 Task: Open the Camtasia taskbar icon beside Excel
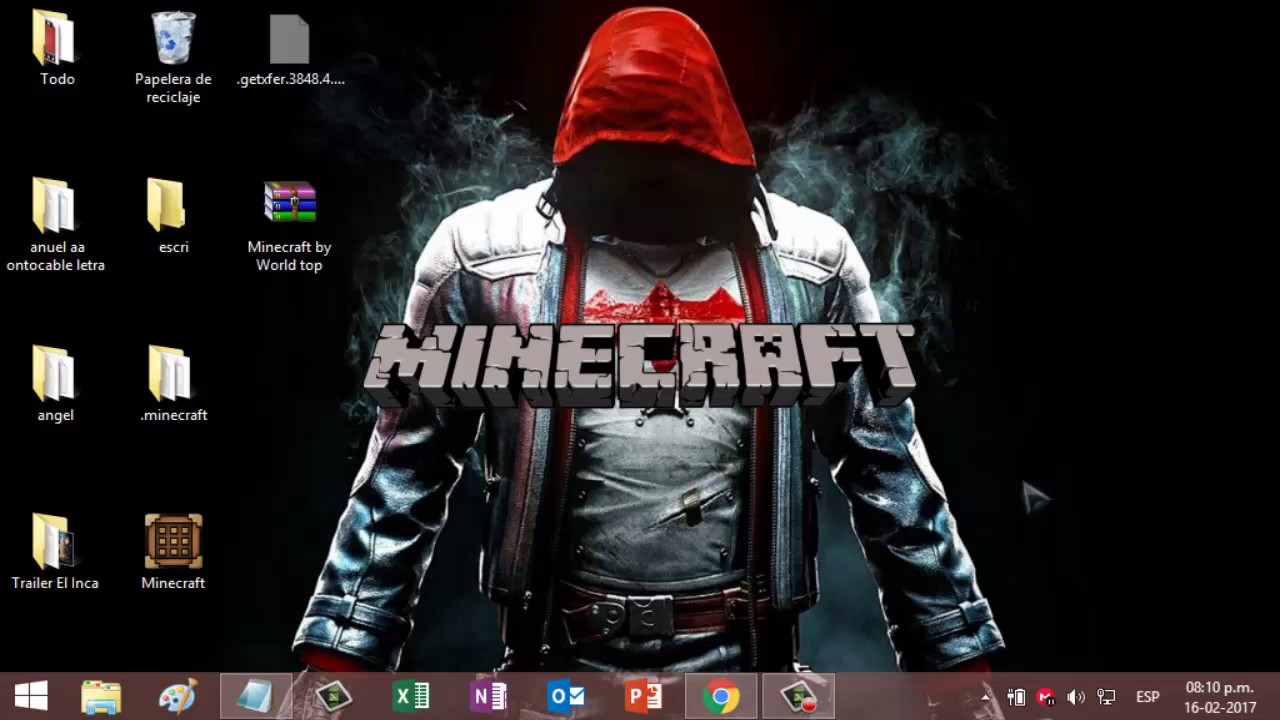coord(333,696)
